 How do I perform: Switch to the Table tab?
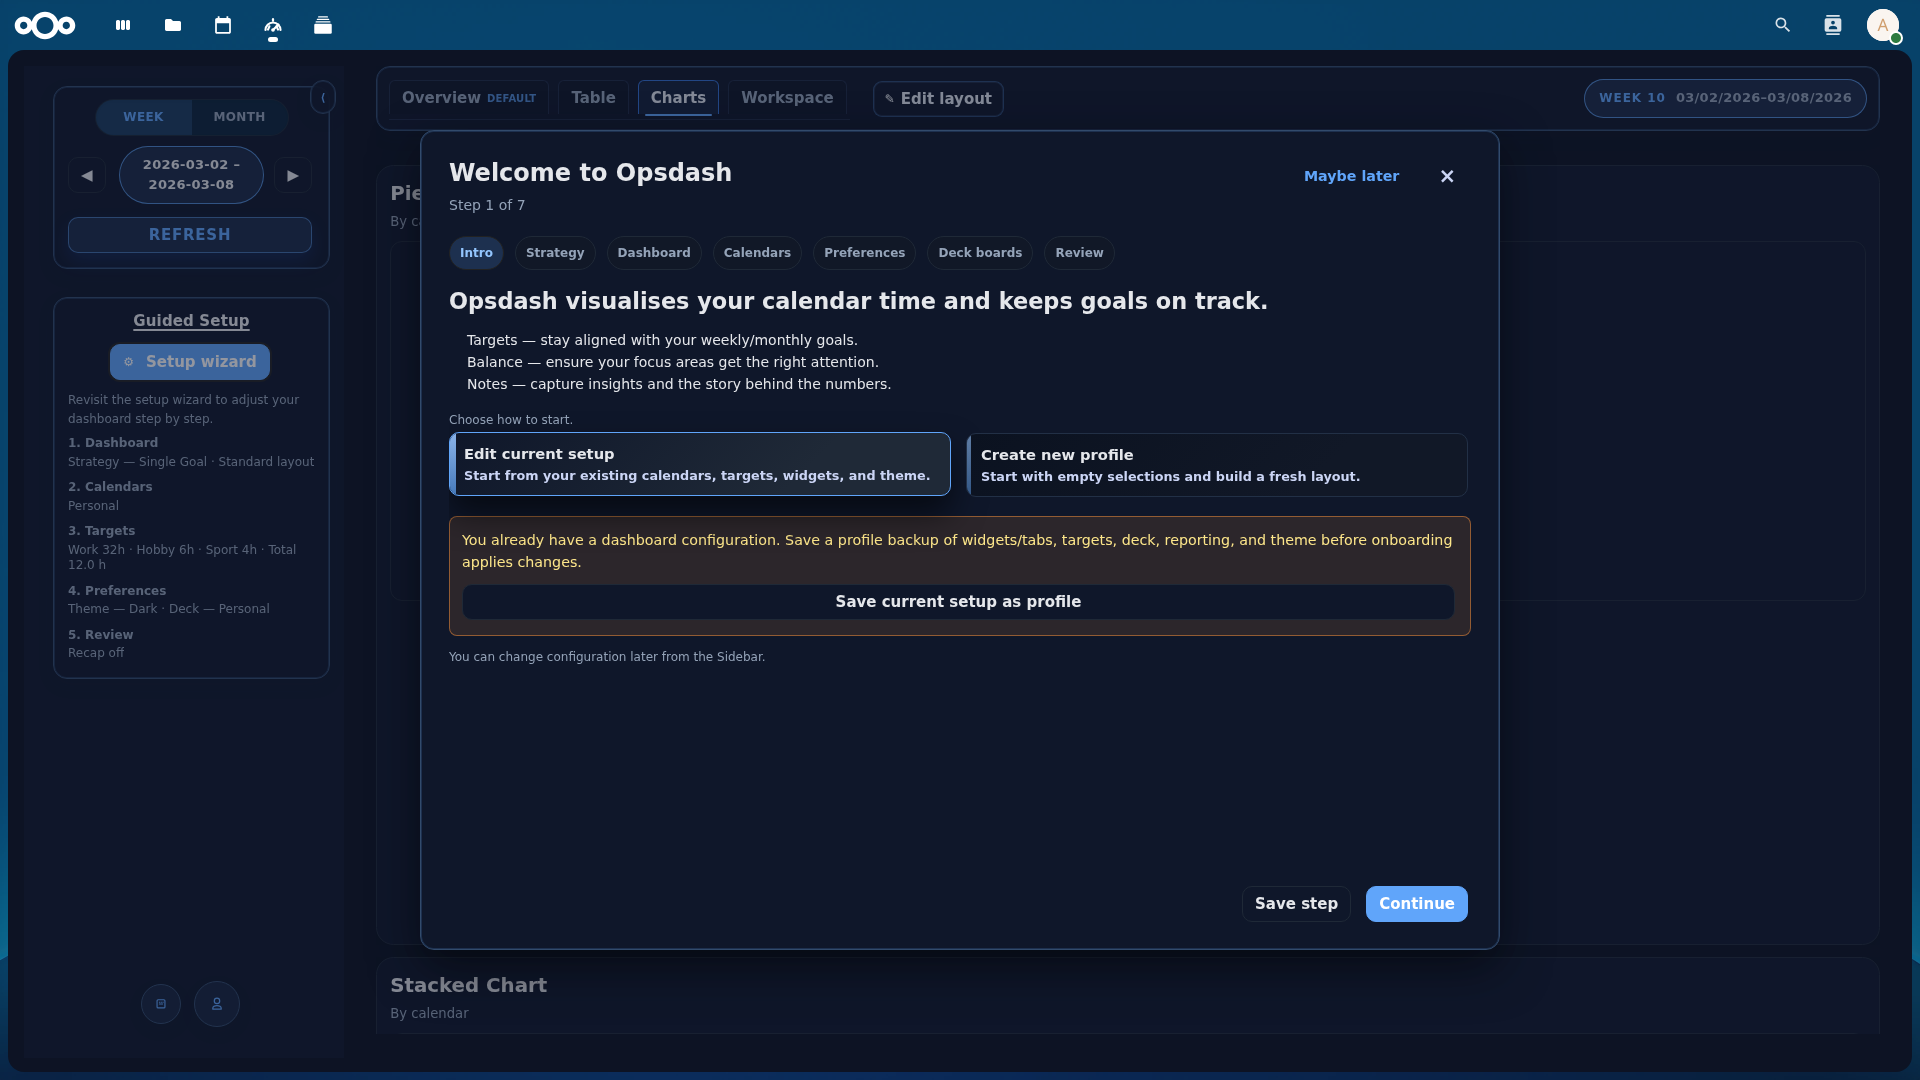[593, 97]
